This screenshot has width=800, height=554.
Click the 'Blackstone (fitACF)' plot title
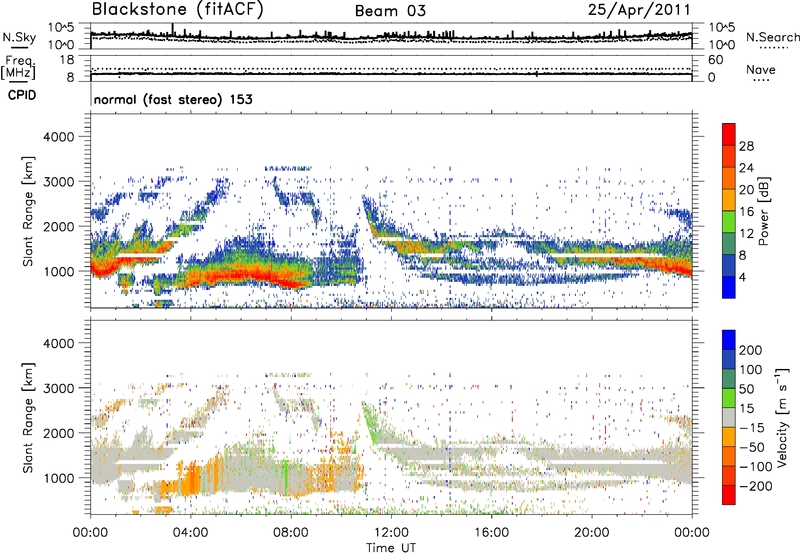coord(178,10)
